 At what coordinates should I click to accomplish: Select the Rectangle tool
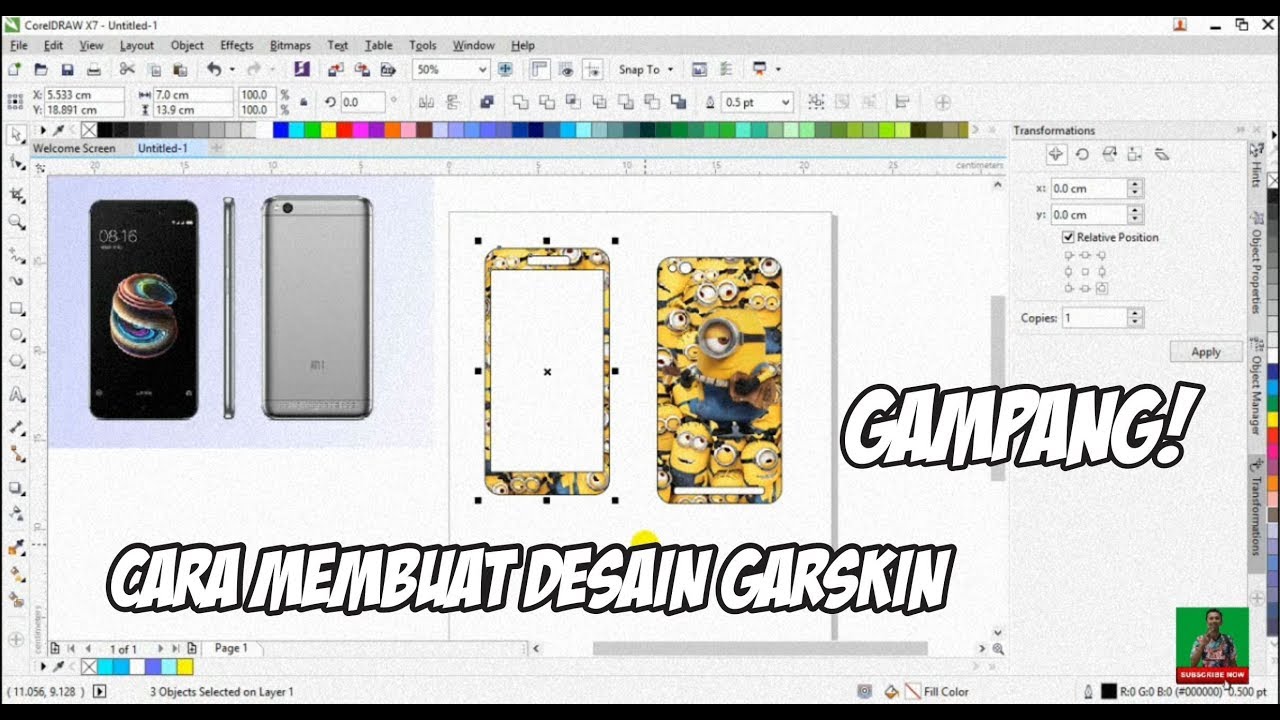coord(16,308)
